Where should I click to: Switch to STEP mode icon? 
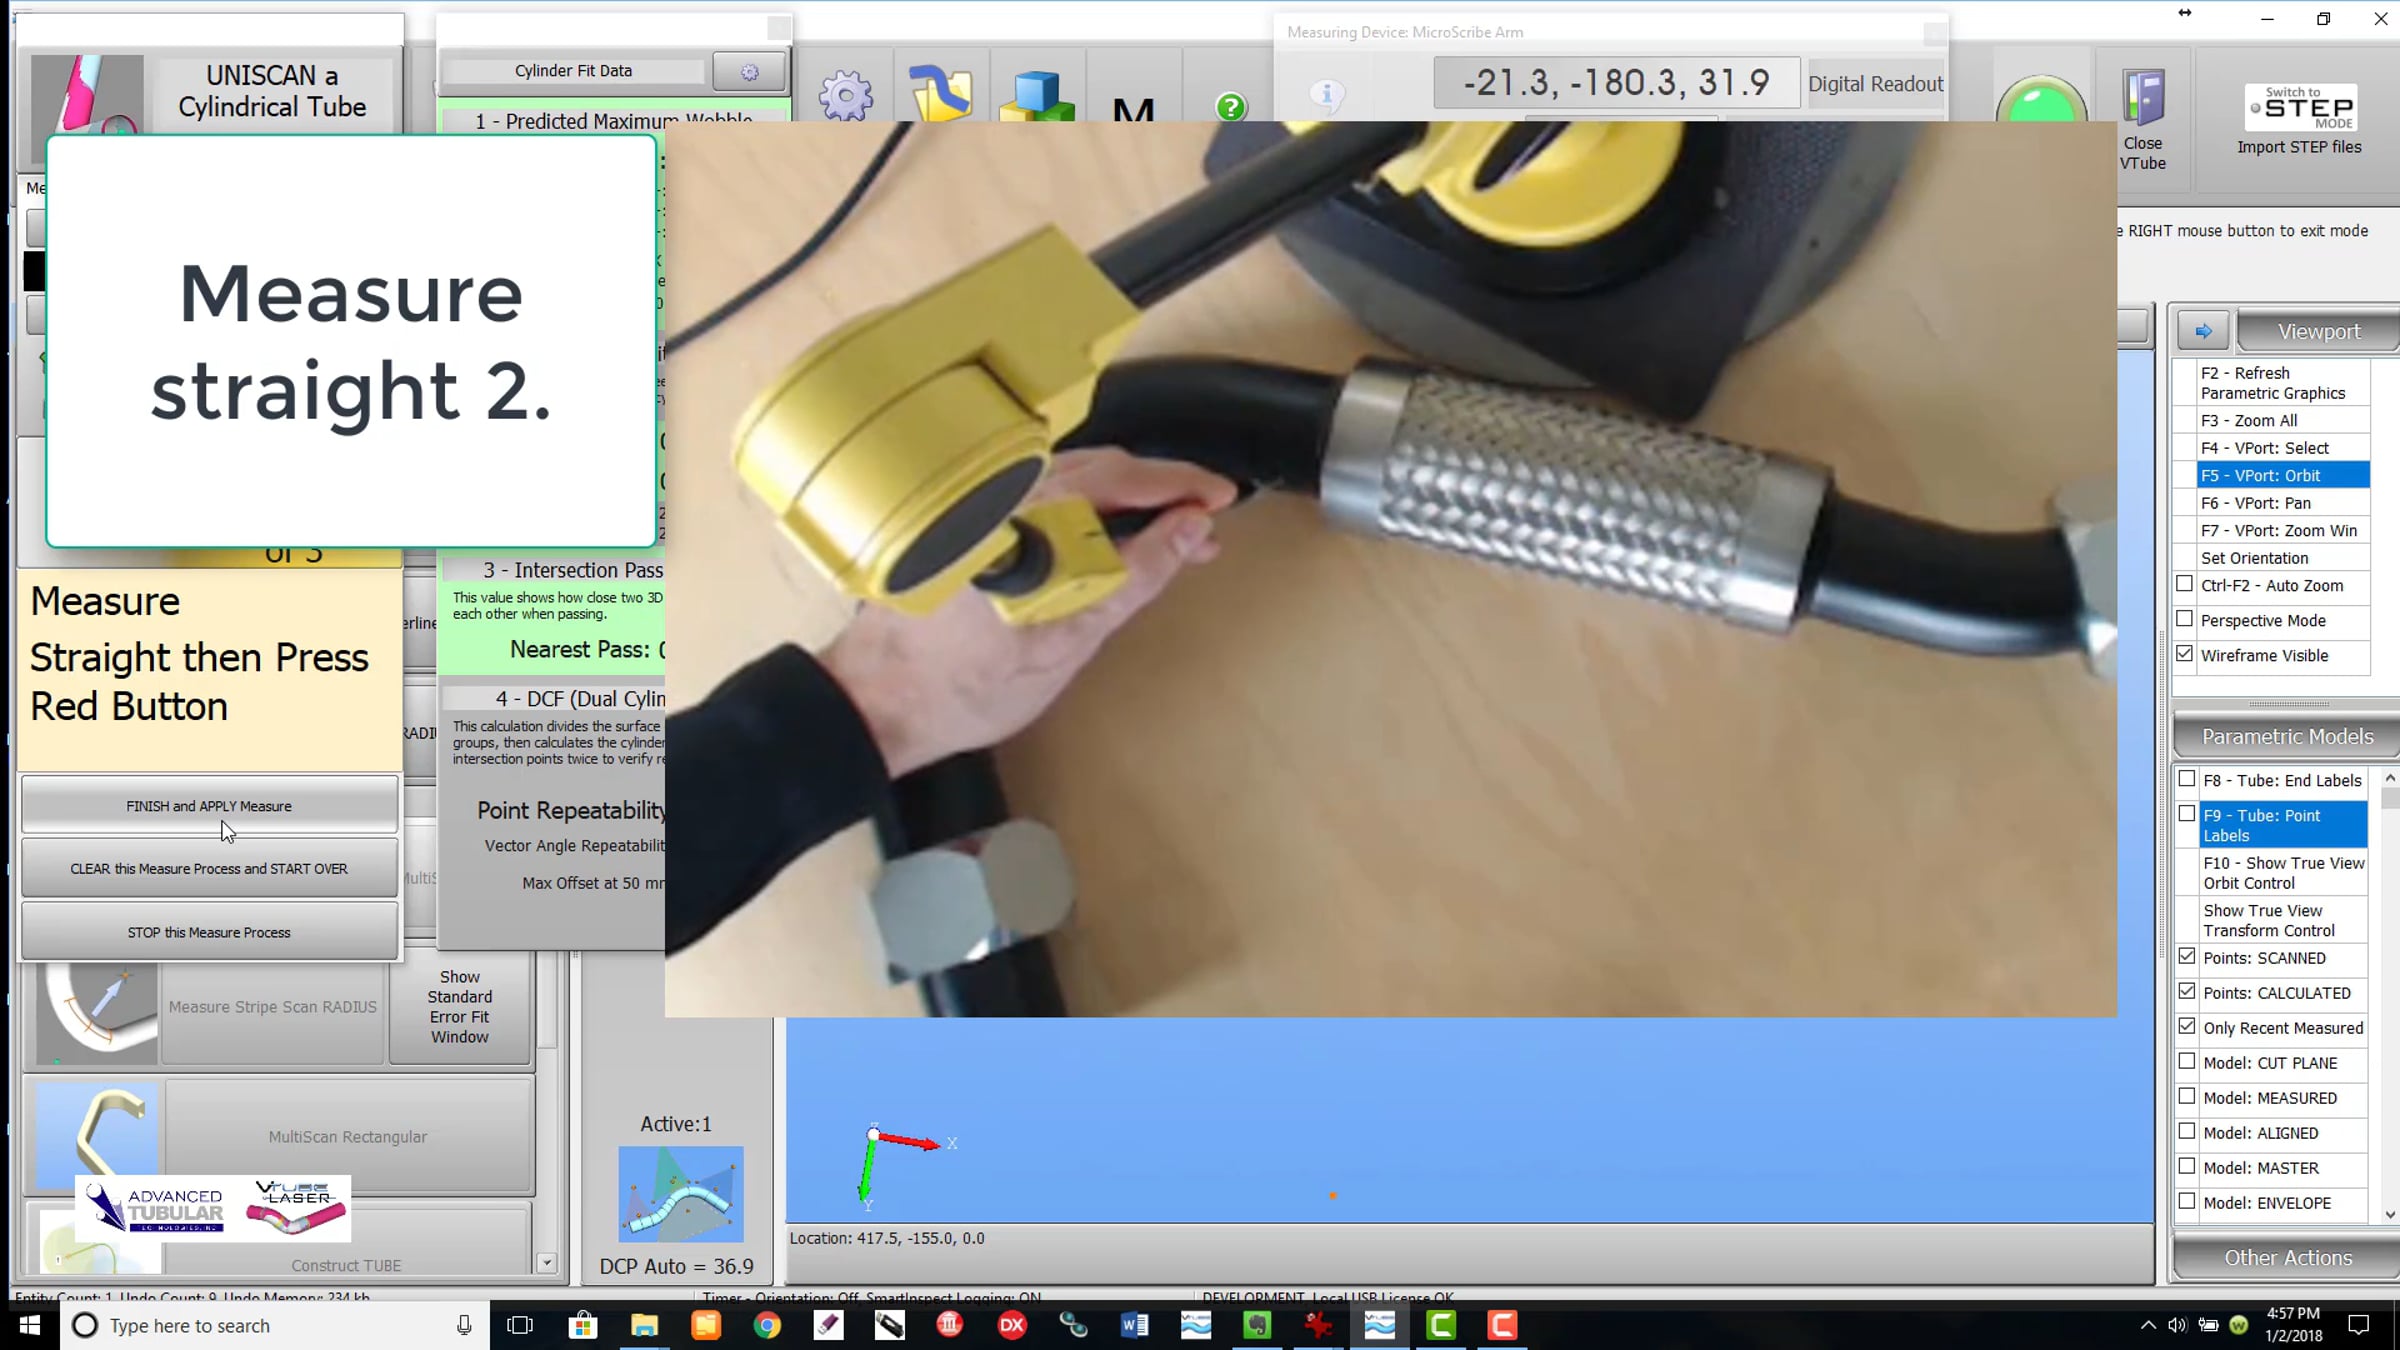pos(2300,107)
